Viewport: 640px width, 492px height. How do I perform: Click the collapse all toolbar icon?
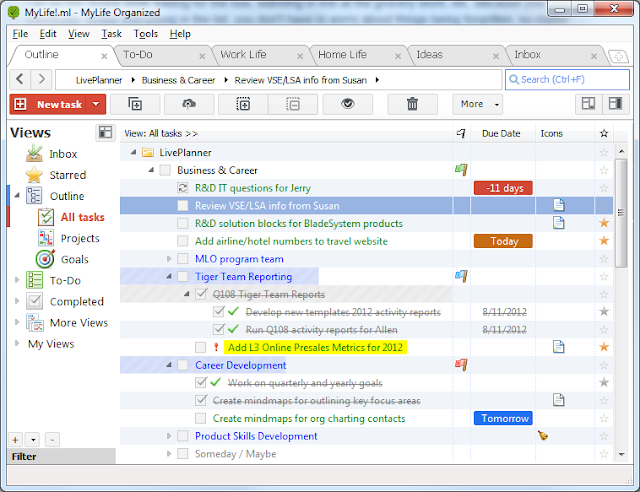click(293, 105)
